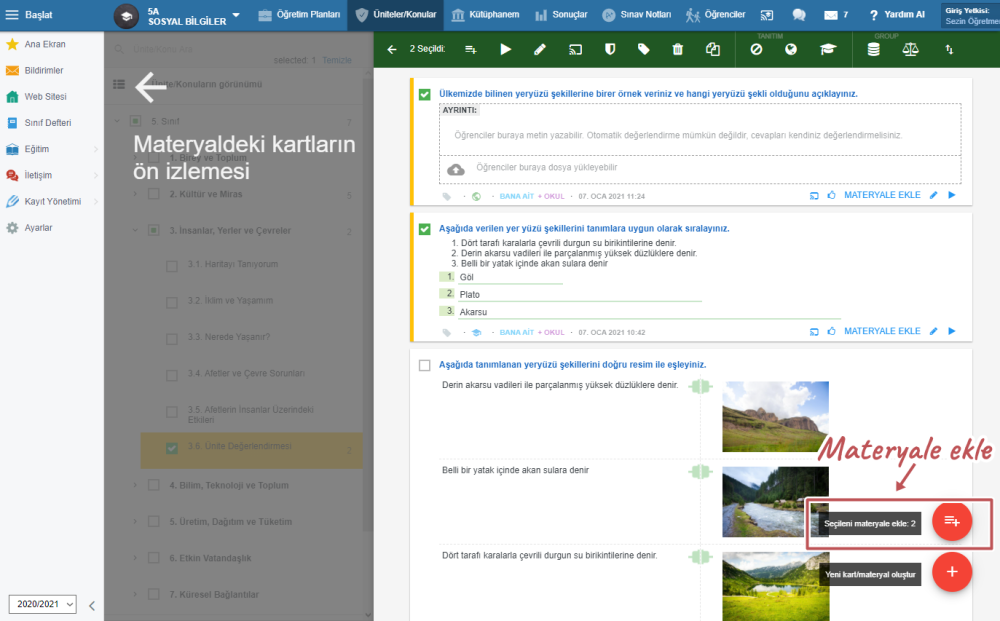This screenshot has width=1000, height=621.
Task: Click the globe icon in green toolbar
Action: point(791,49)
